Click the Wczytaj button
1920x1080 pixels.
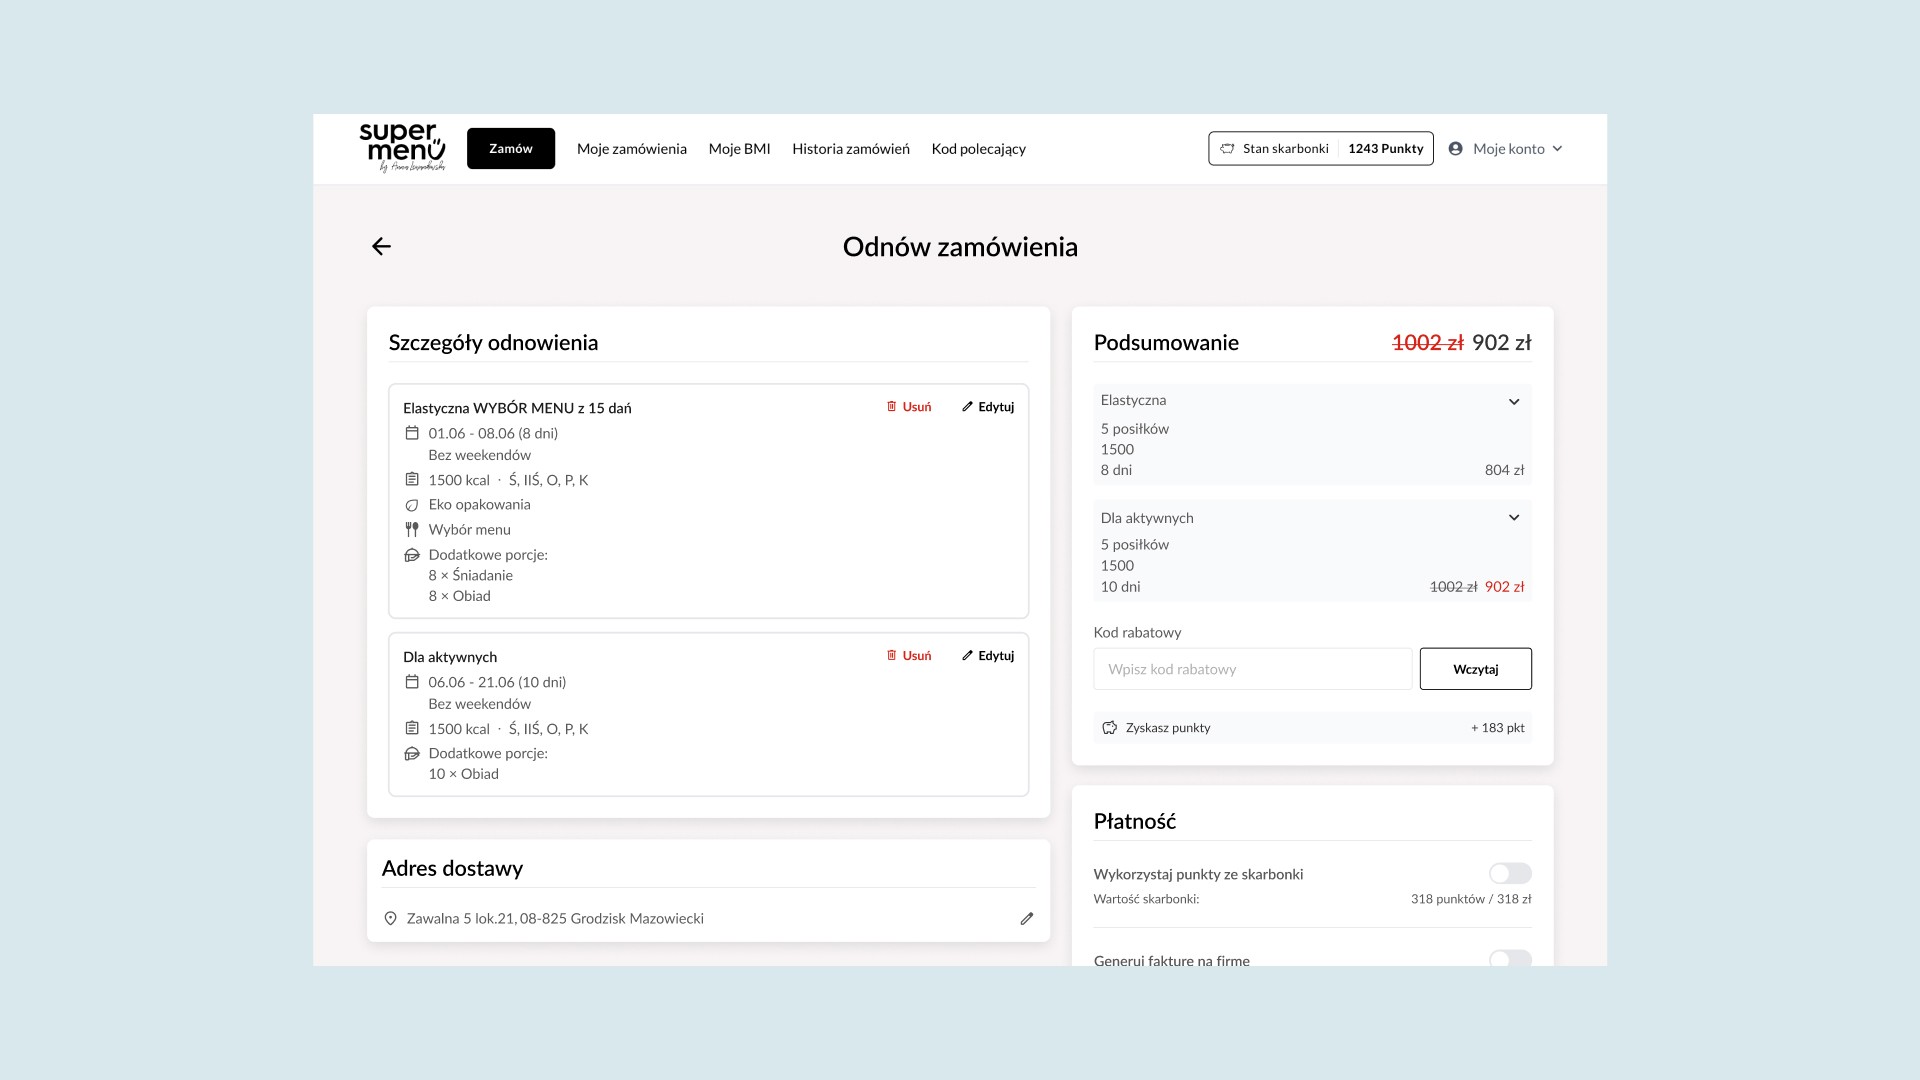coord(1475,669)
